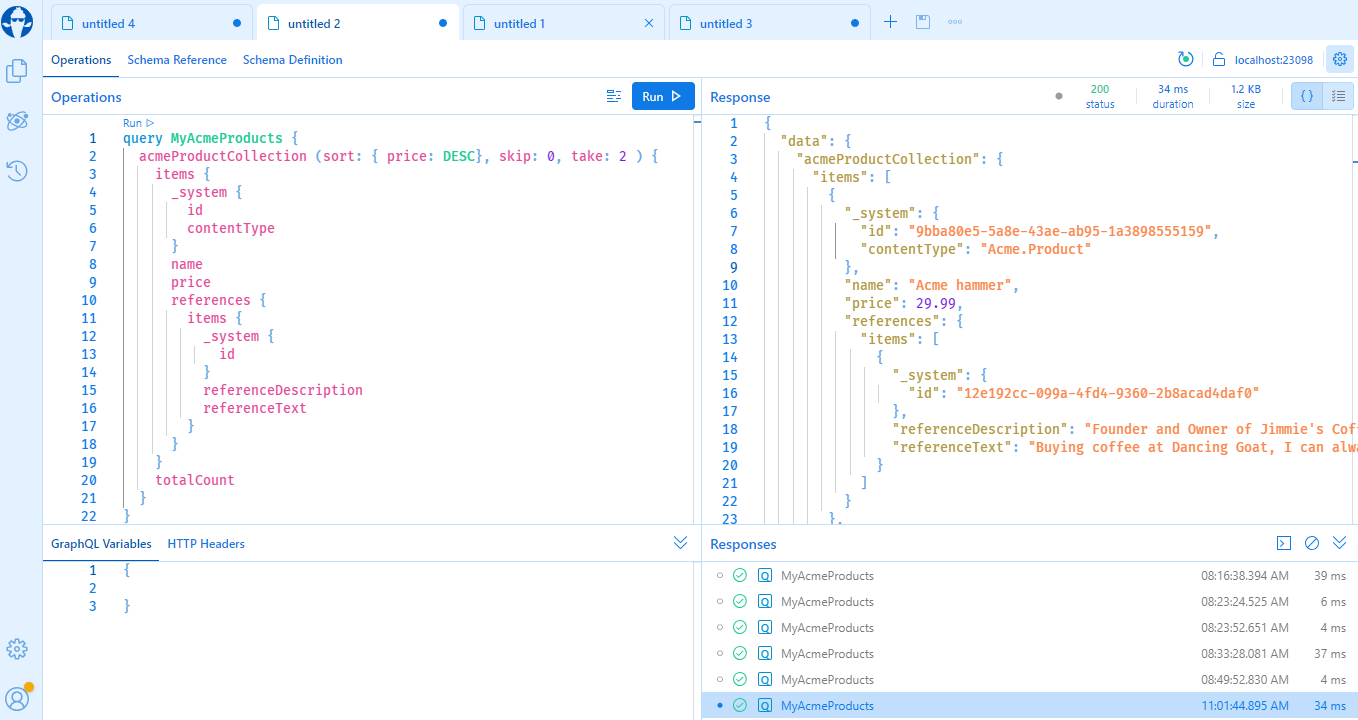Image resolution: width=1358 pixels, height=720 pixels.
Task: Open the HTTP Headers tab
Action: coord(206,544)
